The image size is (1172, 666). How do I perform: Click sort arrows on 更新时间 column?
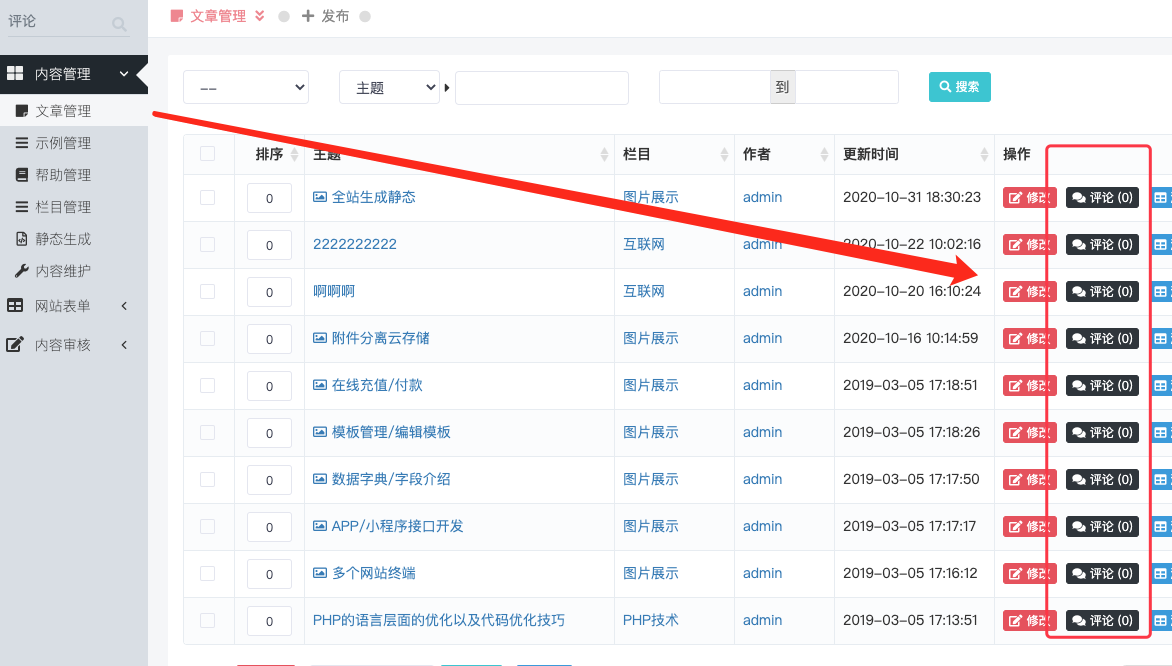tap(984, 154)
